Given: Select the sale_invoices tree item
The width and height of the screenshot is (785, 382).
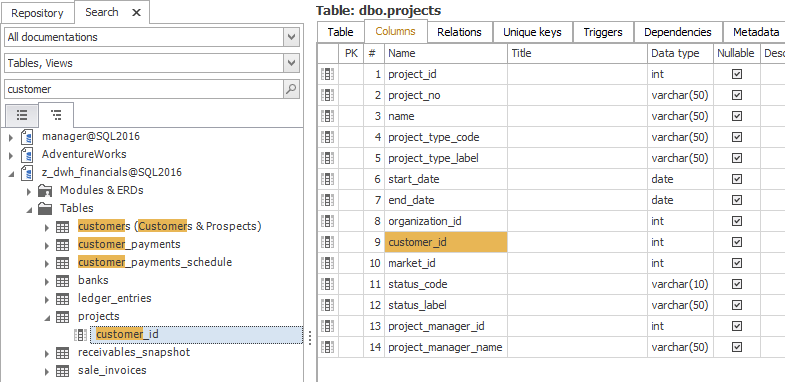Looking at the screenshot, I should click(x=112, y=370).
